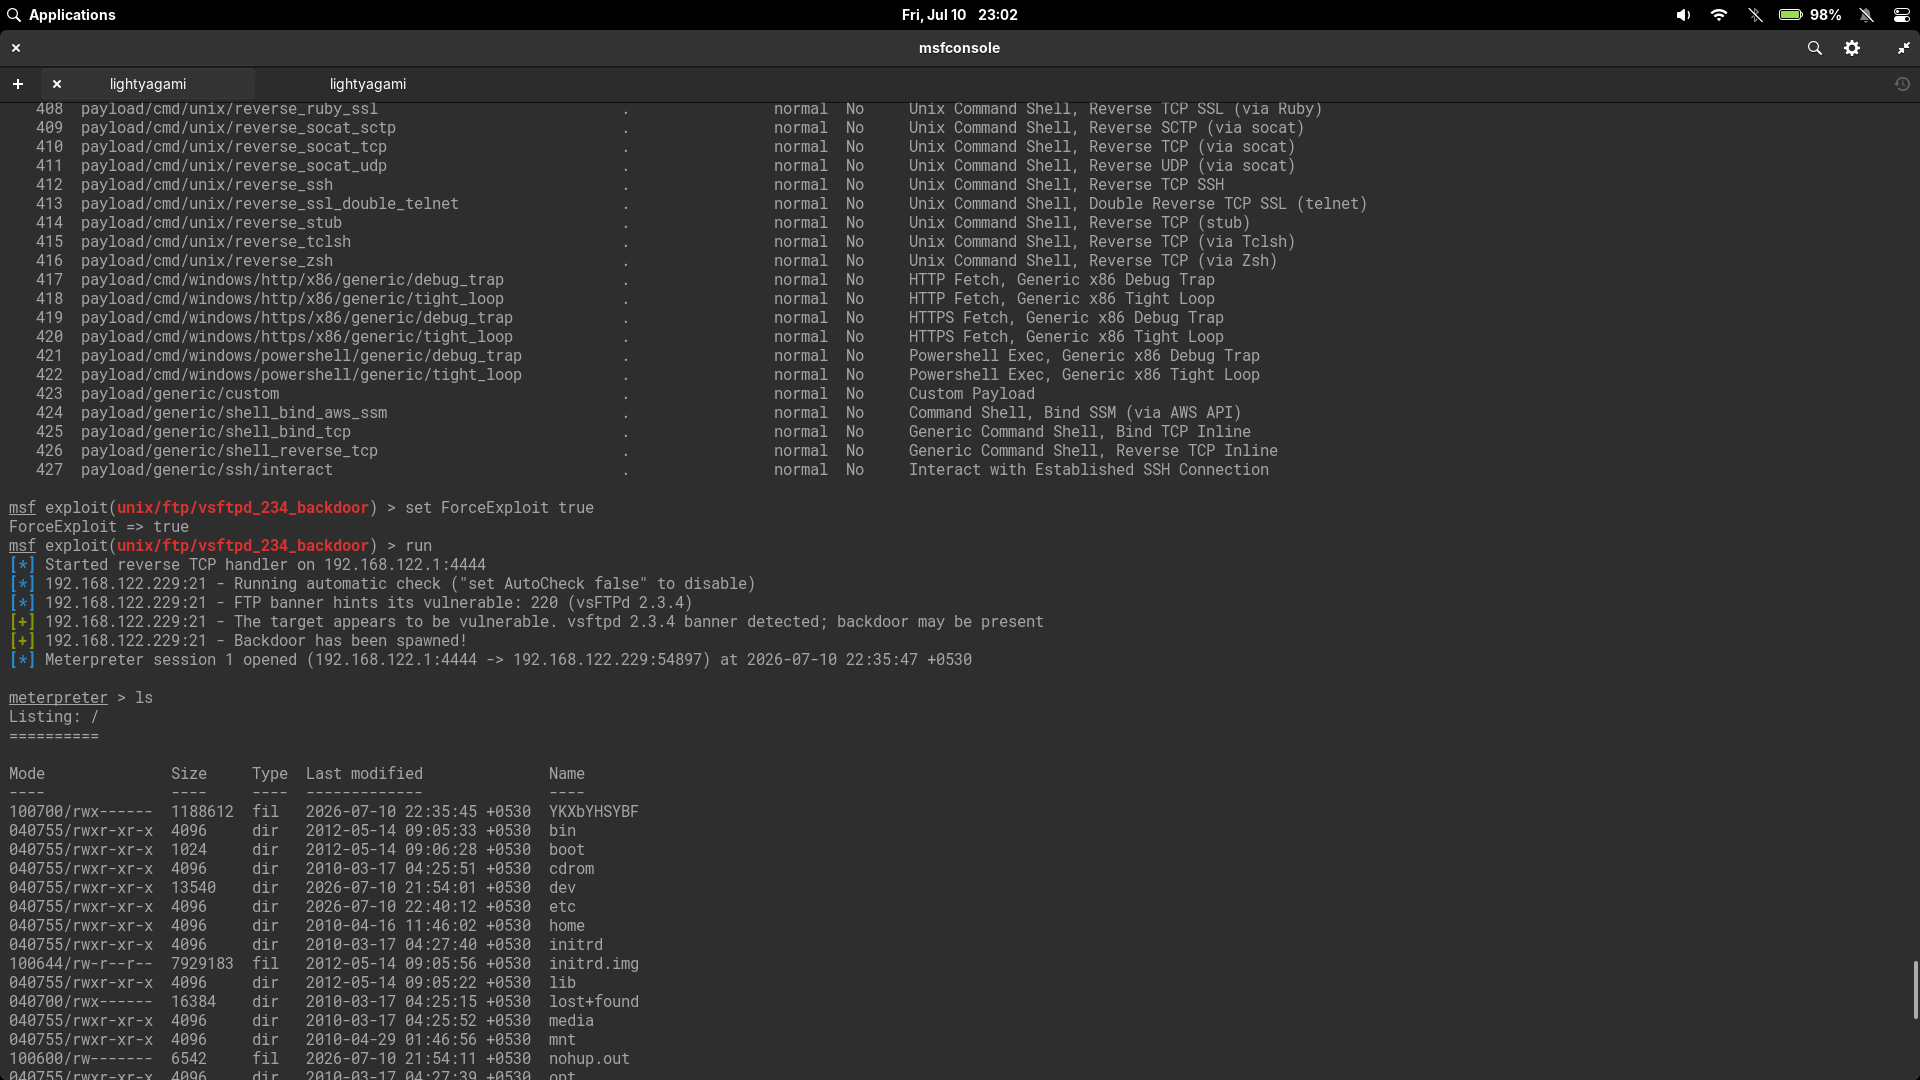Image resolution: width=1920 pixels, height=1080 pixels.
Task: Click 'set ForceExploit true' command text
Action: coord(499,508)
